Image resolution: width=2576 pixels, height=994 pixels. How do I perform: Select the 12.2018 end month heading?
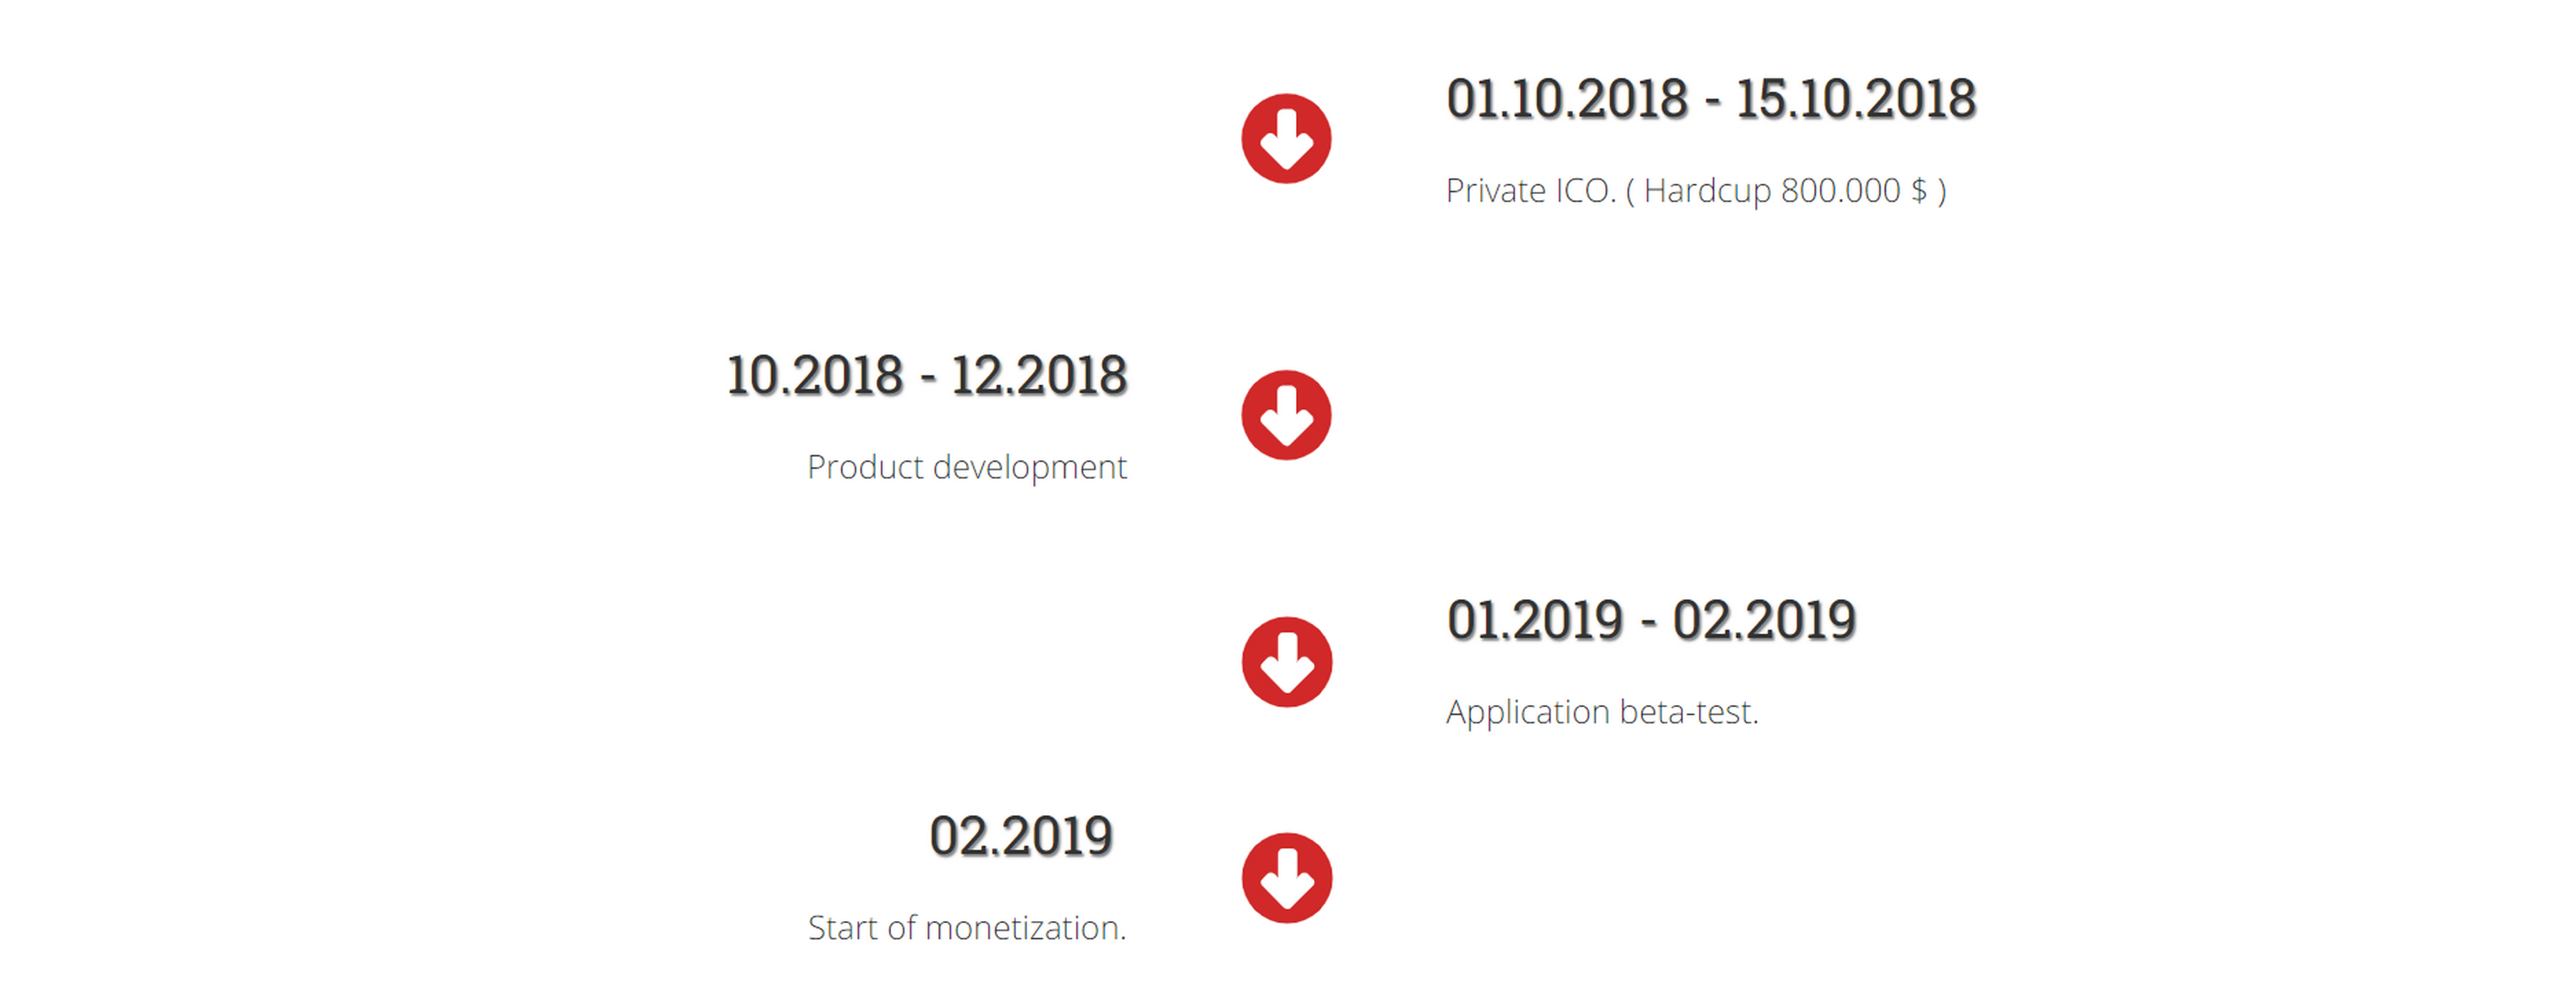pyautogui.click(x=1039, y=376)
